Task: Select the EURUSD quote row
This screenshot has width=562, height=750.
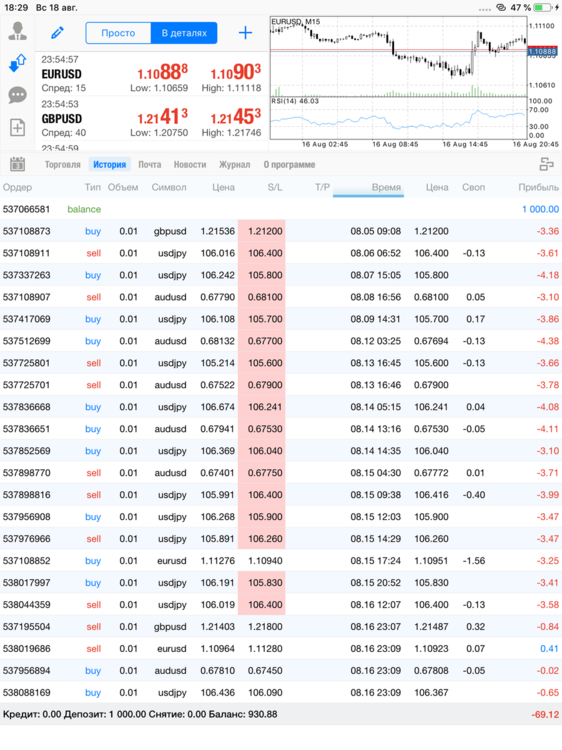Action: 152,74
